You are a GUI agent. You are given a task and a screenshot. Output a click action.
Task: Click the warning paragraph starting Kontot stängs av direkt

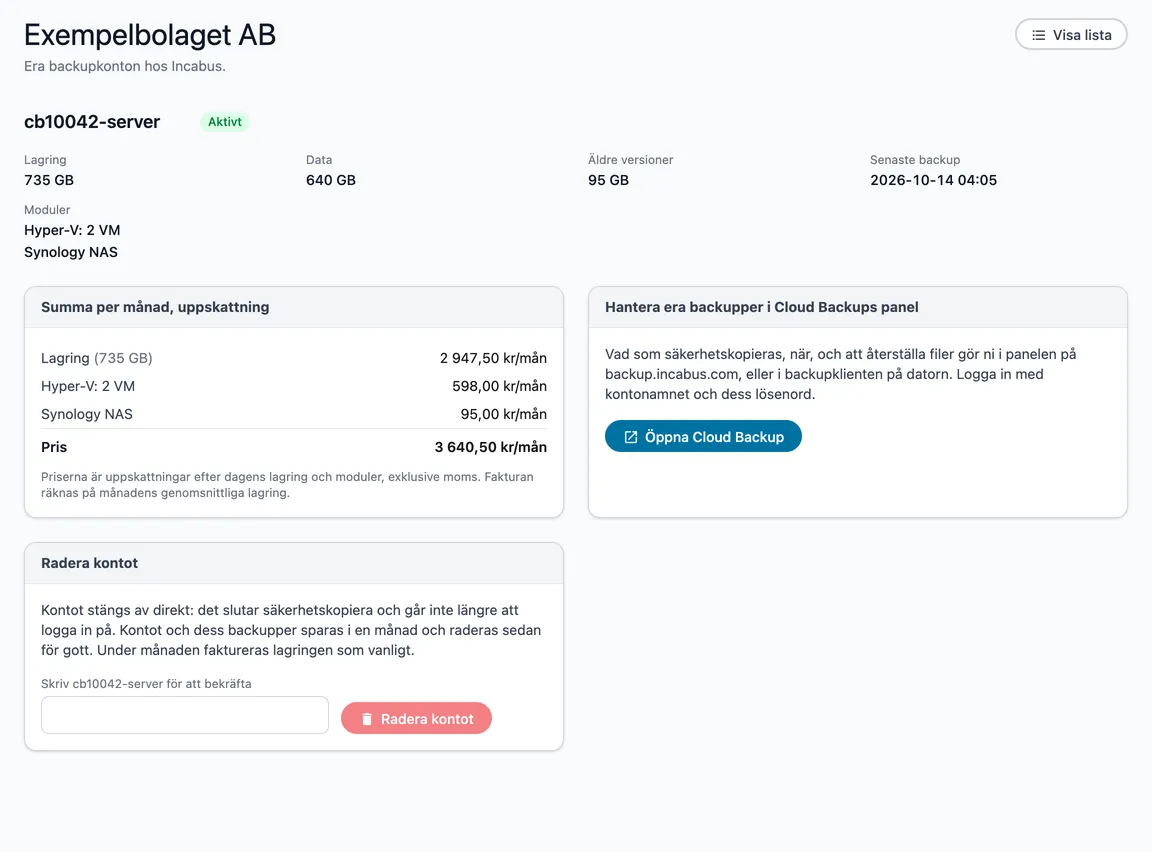coord(291,630)
